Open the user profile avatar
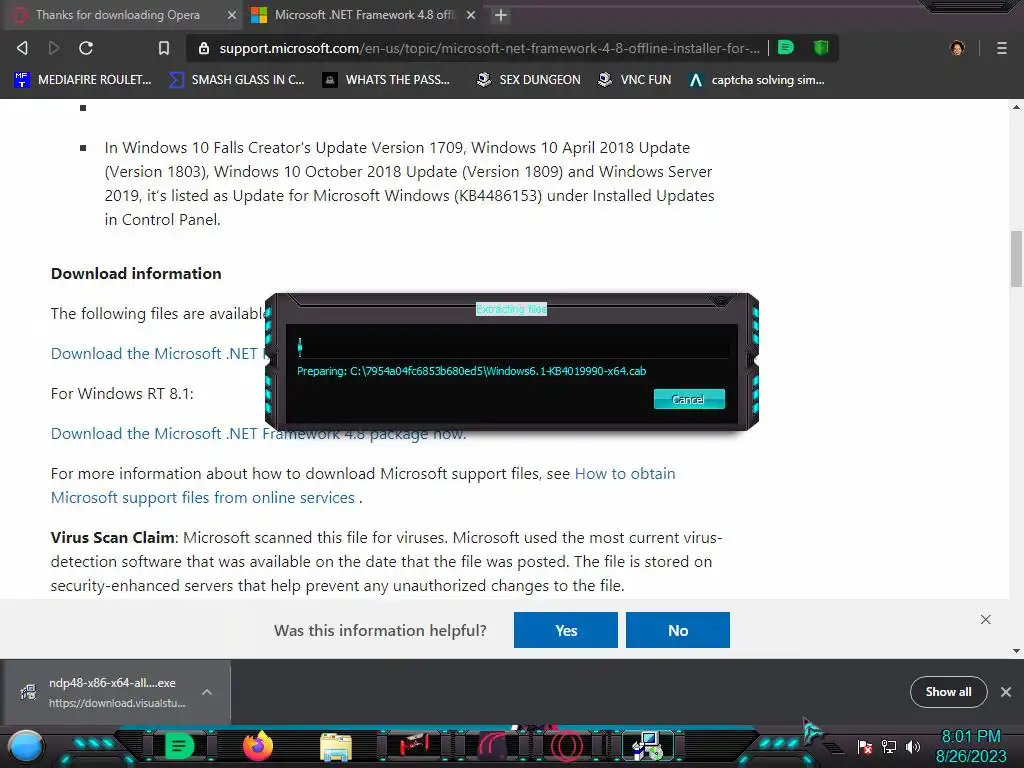The height and width of the screenshot is (768, 1024). coord(957,48)
